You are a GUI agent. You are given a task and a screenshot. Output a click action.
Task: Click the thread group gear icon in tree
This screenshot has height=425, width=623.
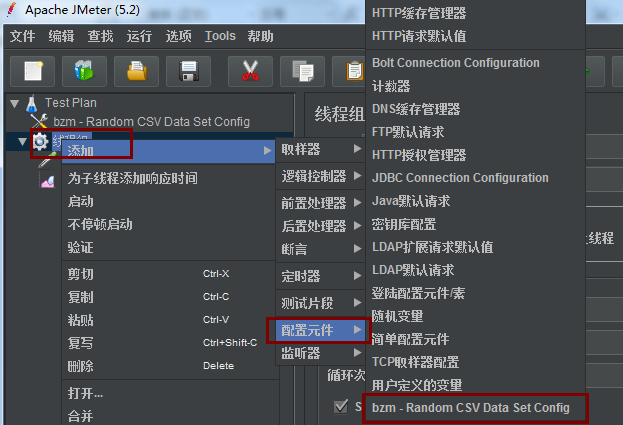(40, 141)
